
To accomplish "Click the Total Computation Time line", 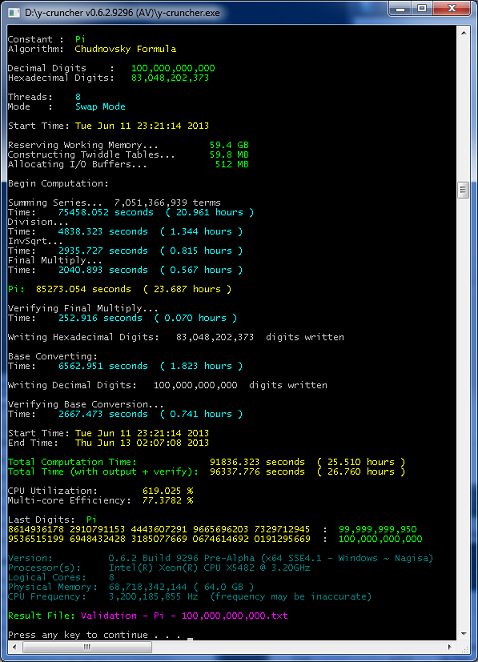I will [206, 462].
